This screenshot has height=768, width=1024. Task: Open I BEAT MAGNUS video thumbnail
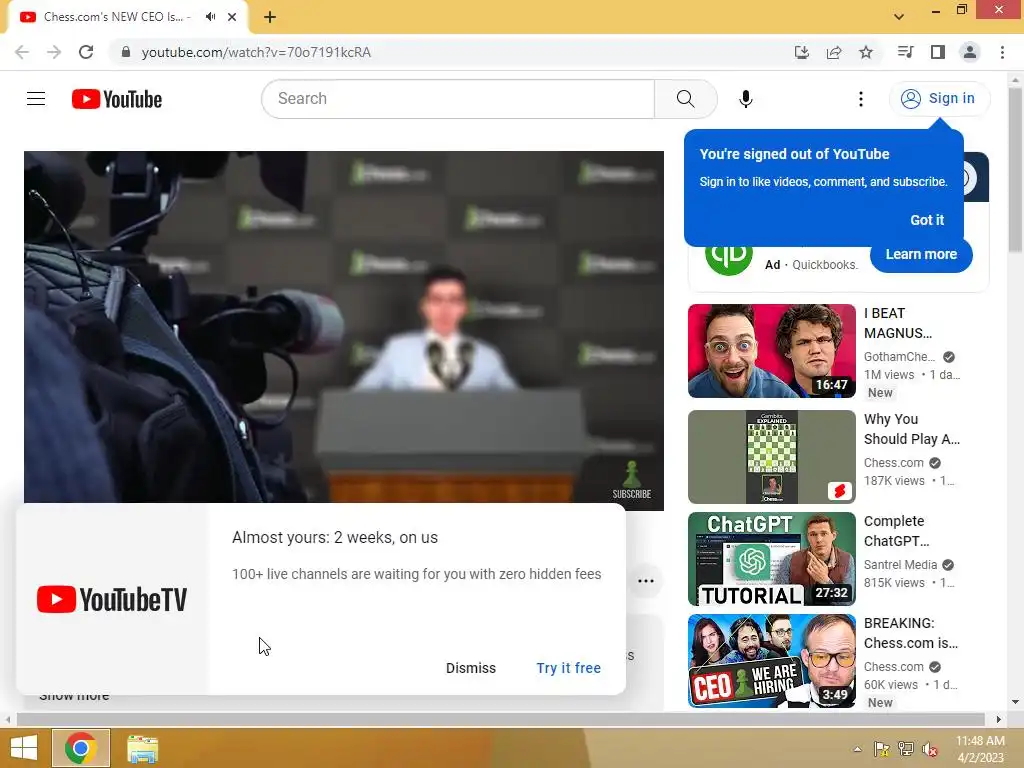(x=771, y=351)
